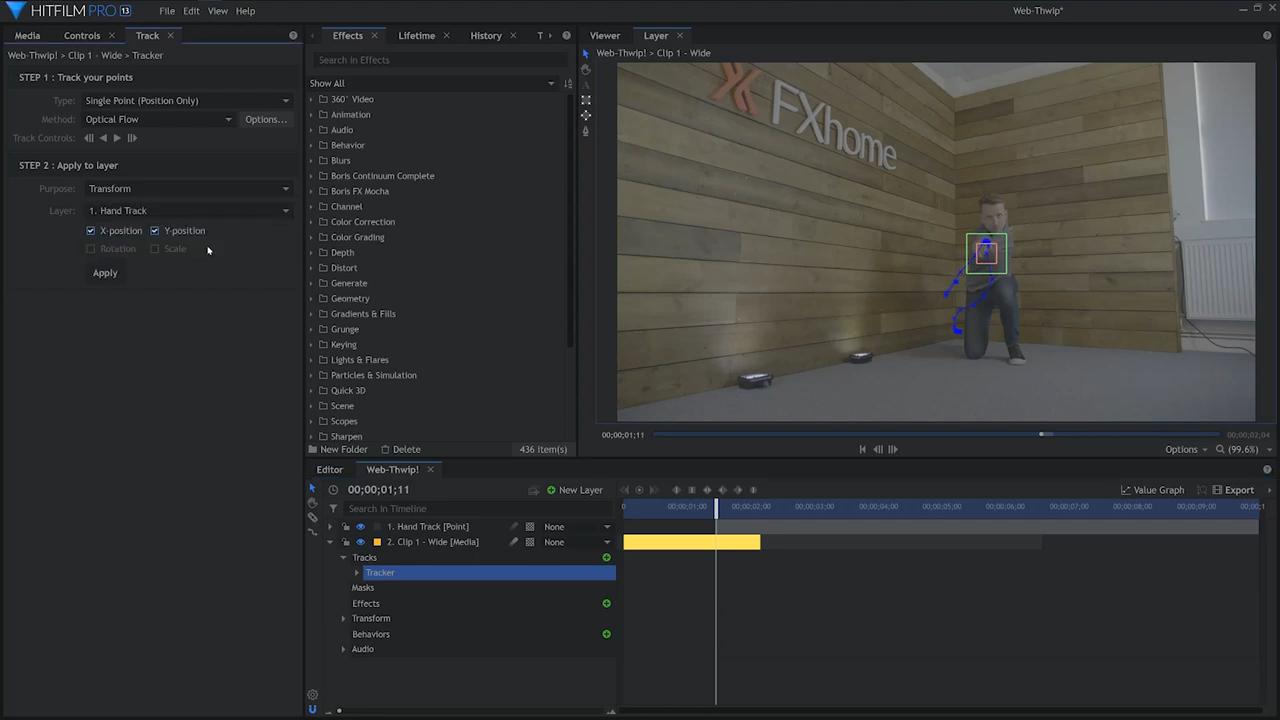Screen dimensions: 1280x720
Task: Click the Effects panel sort icon
Action: pos(568,83)
